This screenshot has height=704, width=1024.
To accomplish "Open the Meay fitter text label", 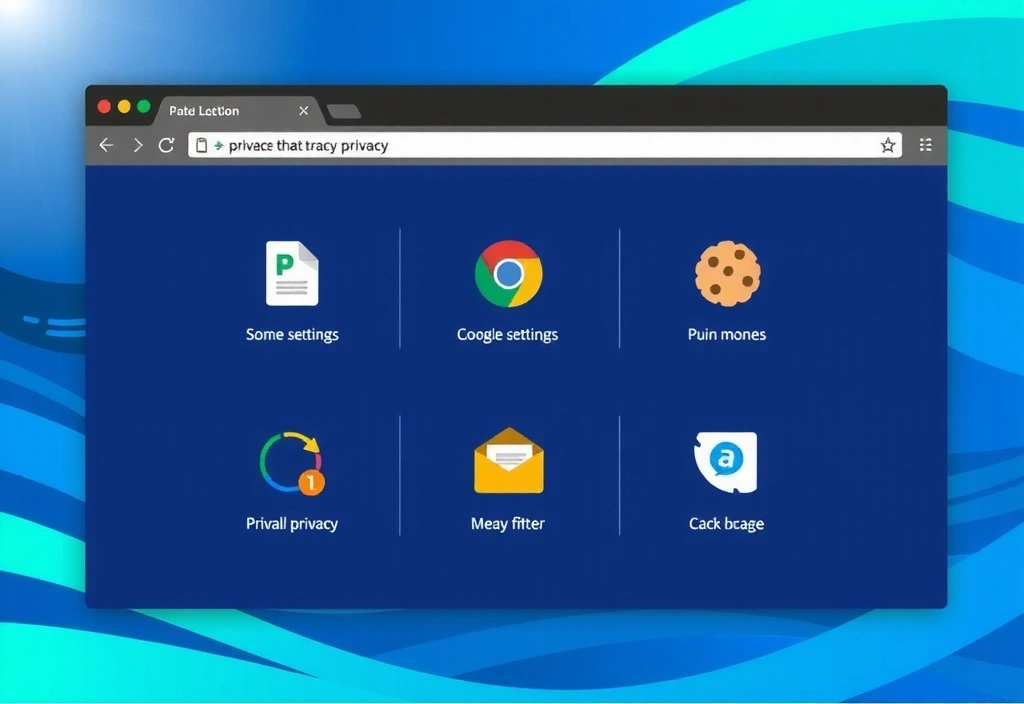I will point(507,524).
